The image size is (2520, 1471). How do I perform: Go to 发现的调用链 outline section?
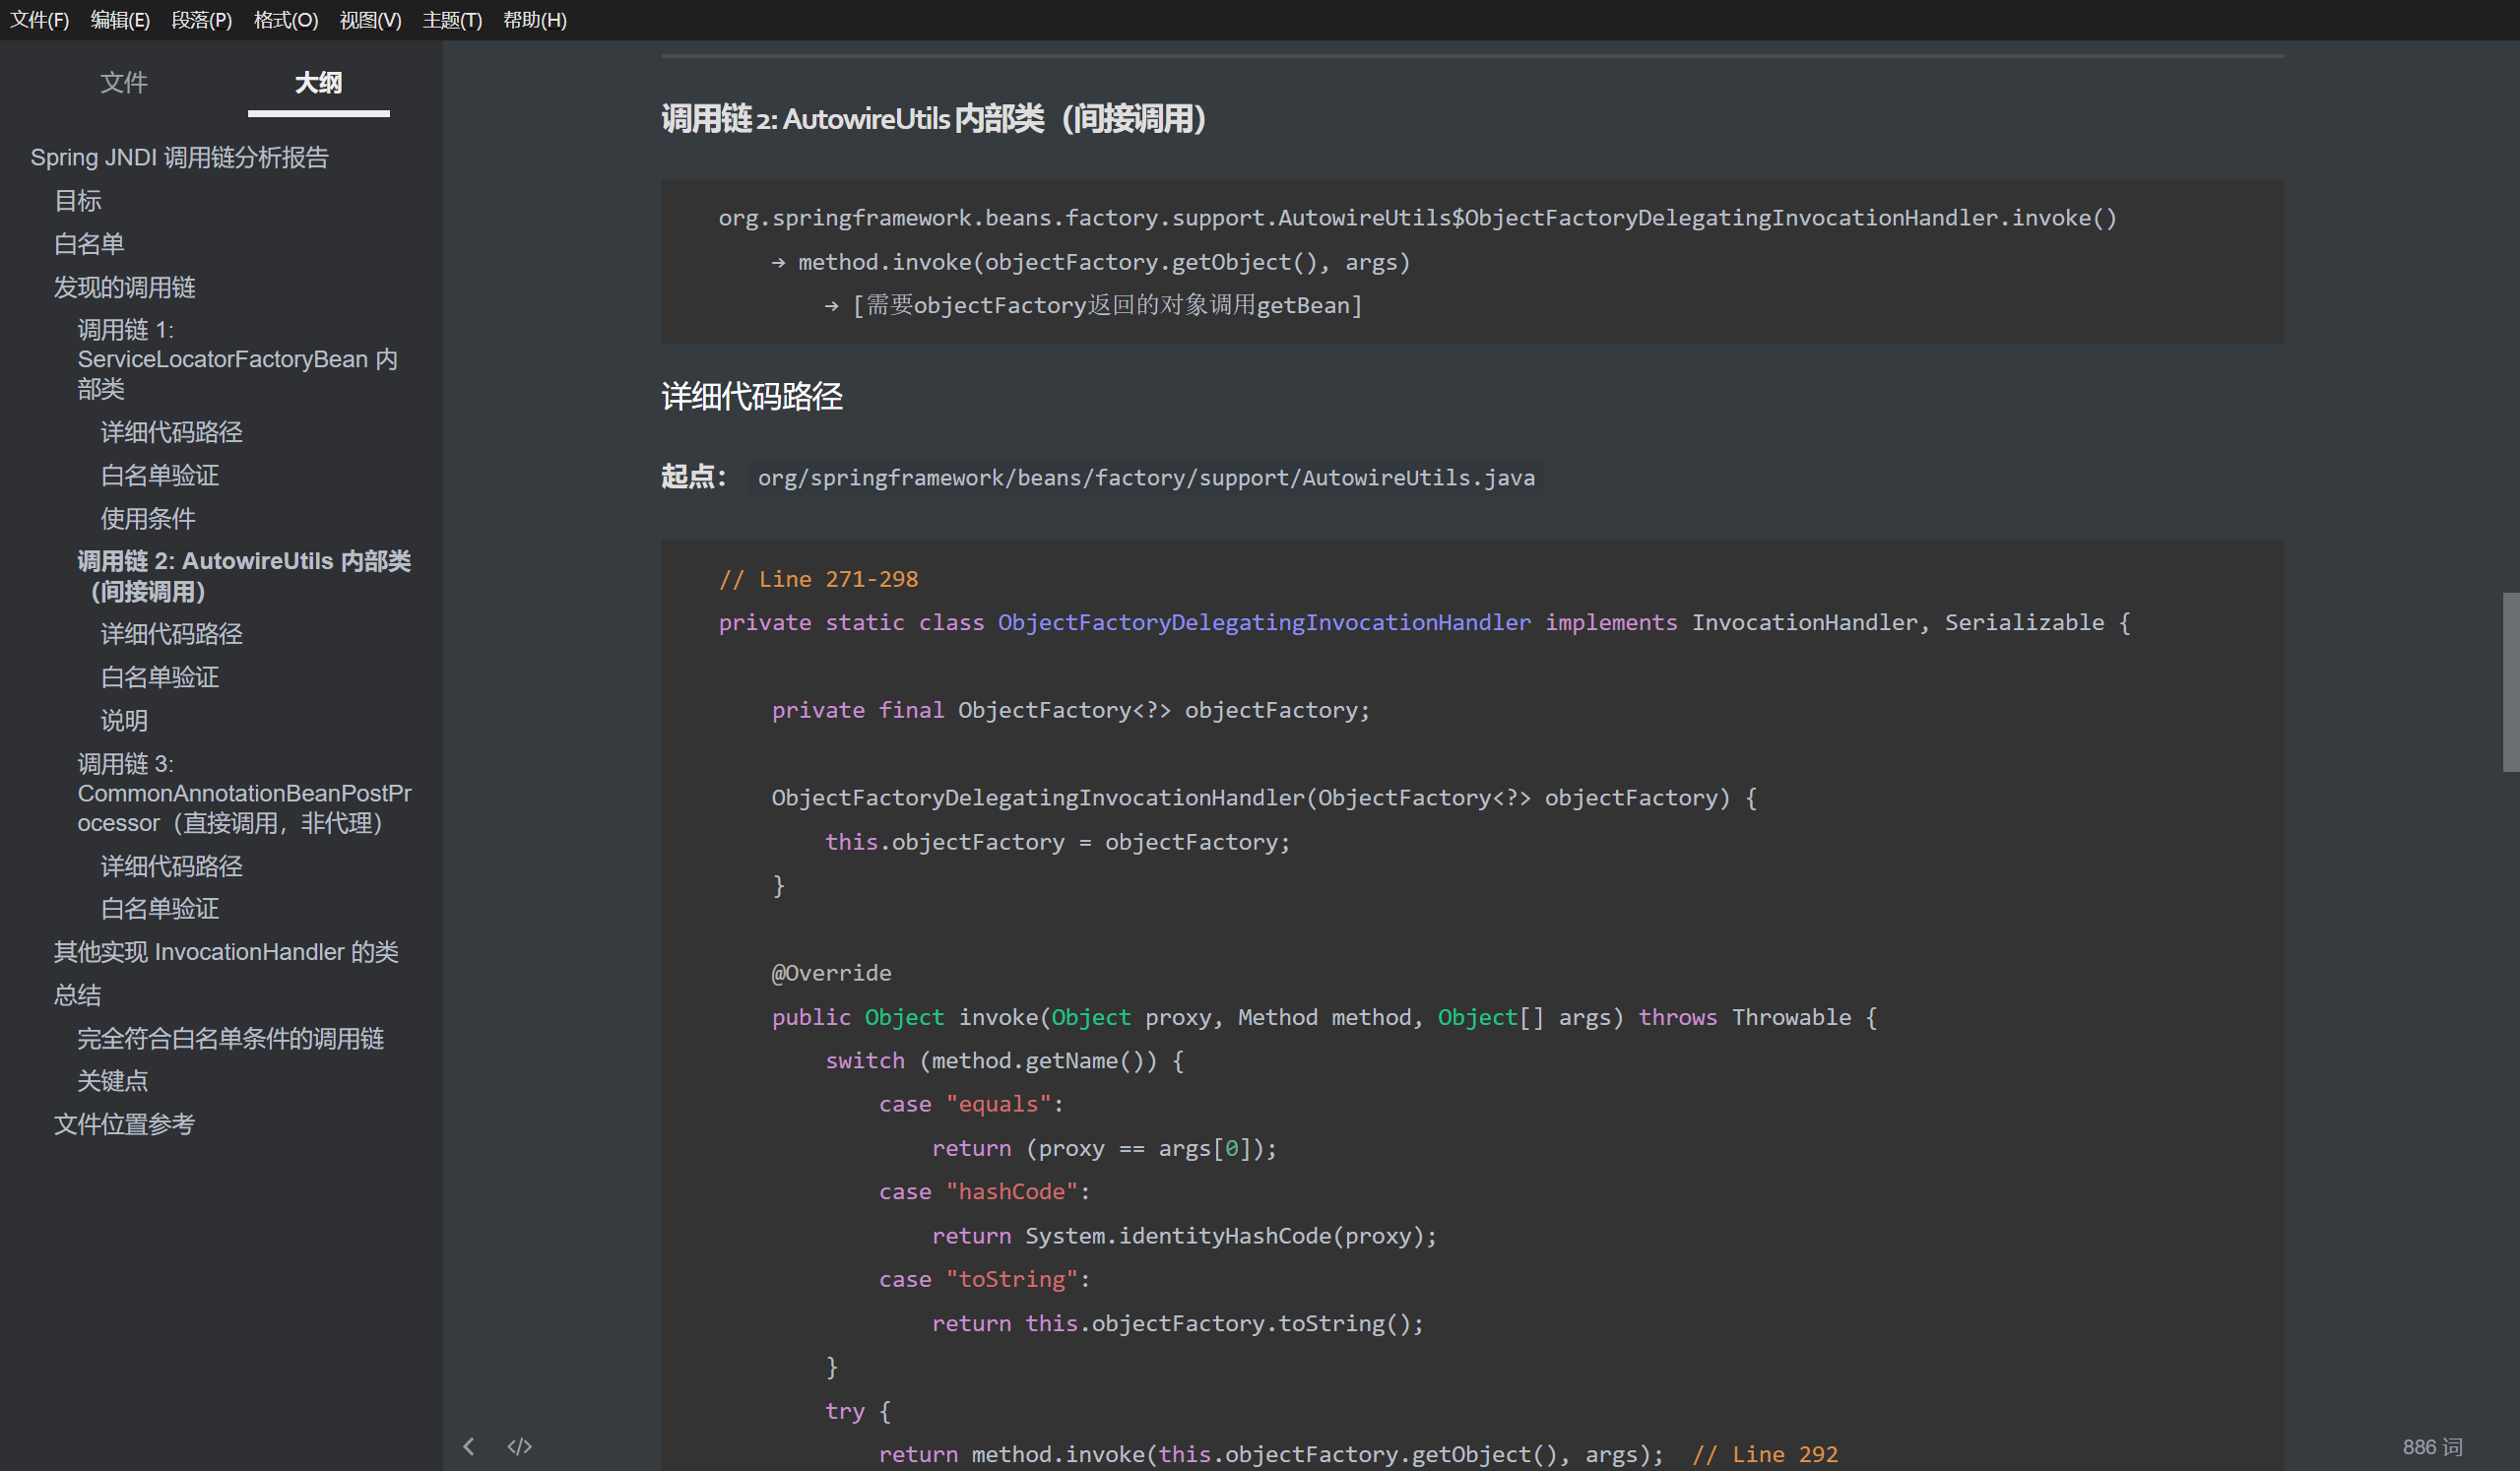coord(124,287)
